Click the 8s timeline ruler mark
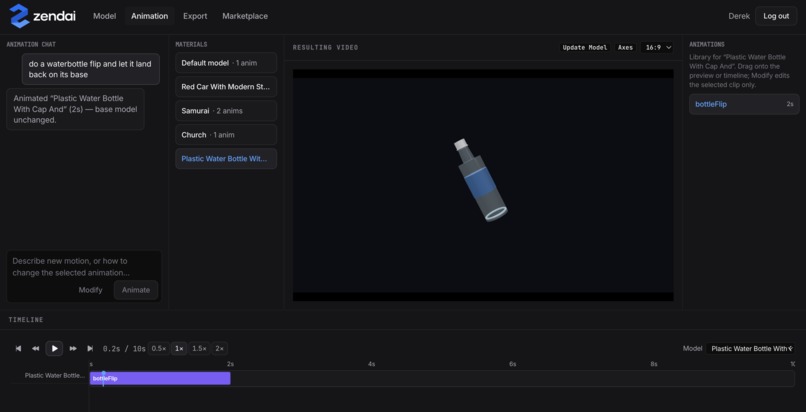 pos(654,364)
